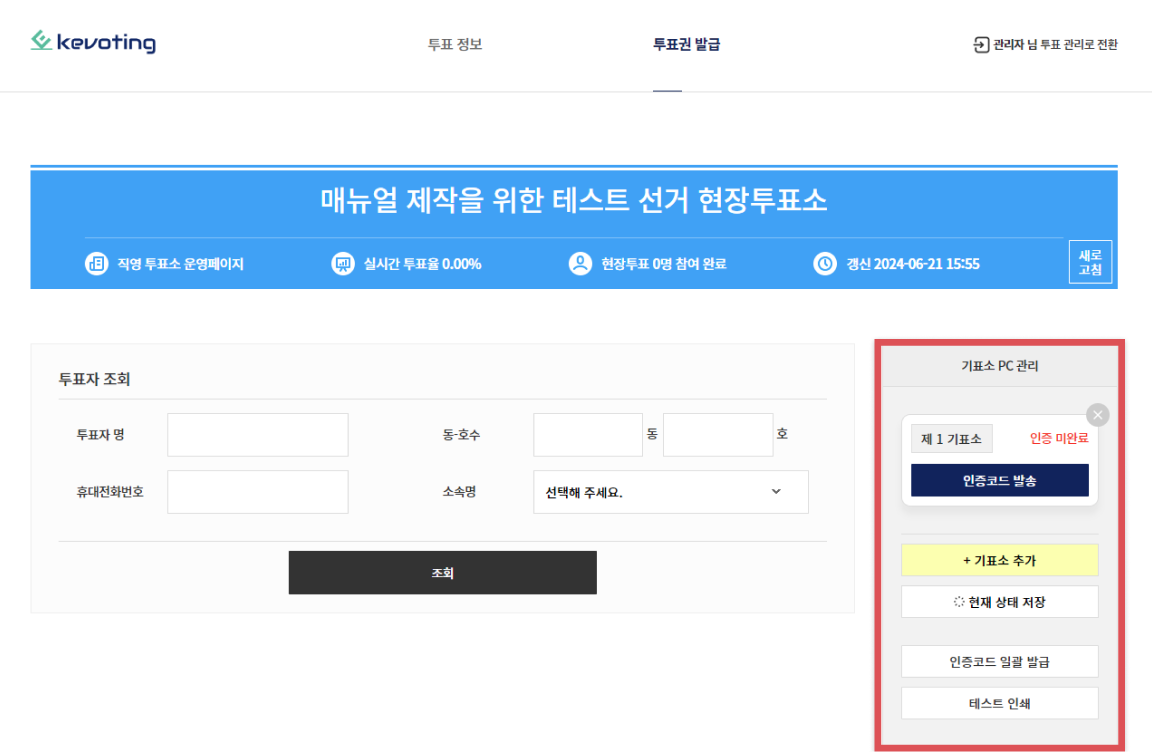
Task: Expand the 소속명 dropdown
Action: click(670, 492)
